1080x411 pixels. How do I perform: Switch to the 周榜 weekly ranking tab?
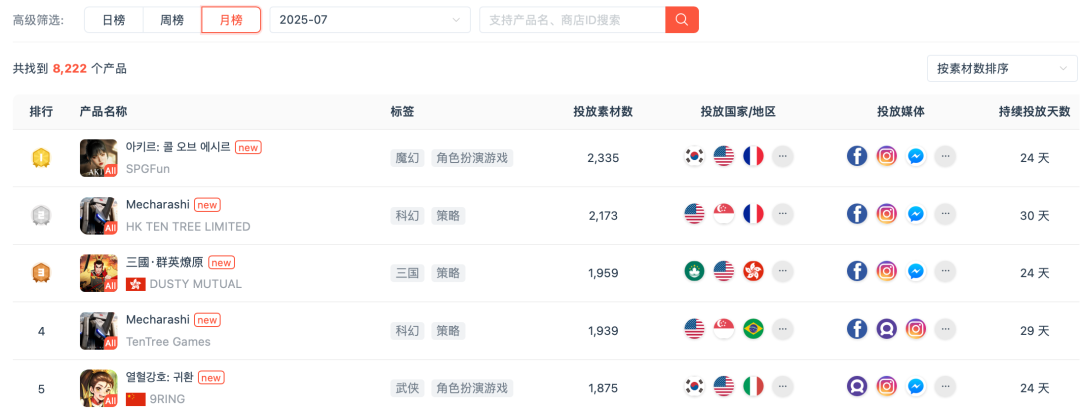coord(172,20)
